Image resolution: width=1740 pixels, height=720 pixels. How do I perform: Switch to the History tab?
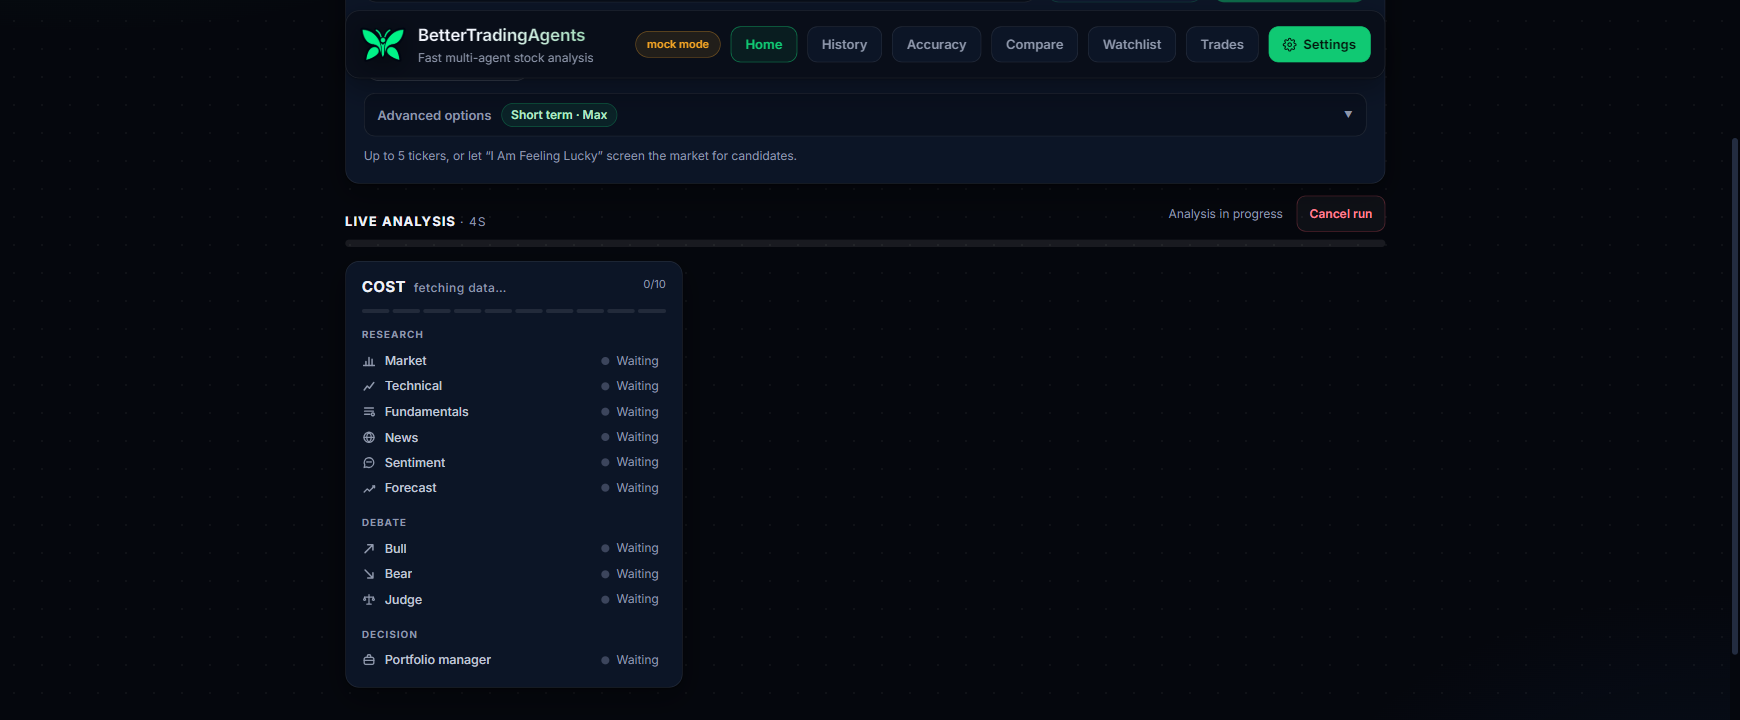tap(844, 44)
